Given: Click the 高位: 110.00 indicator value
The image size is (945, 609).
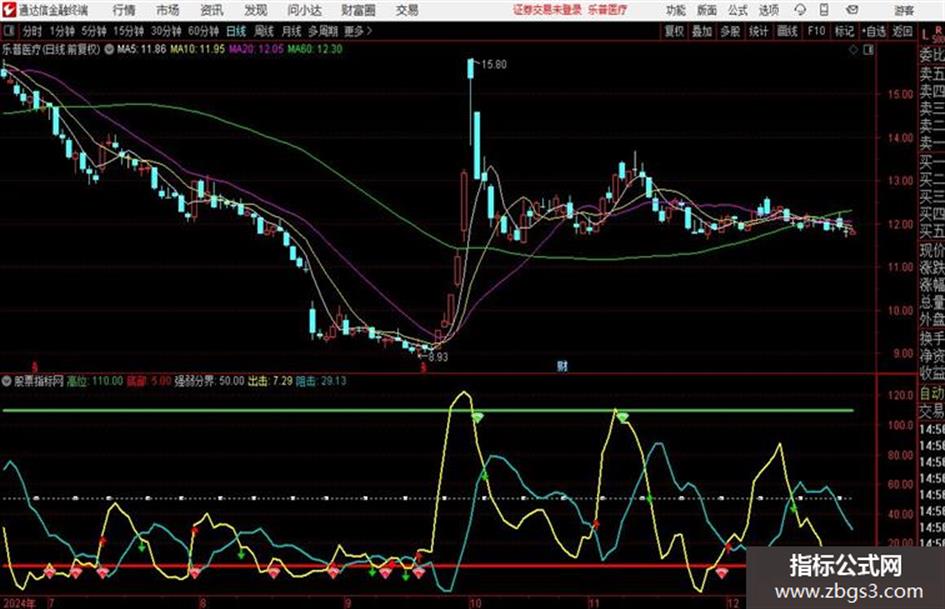Looking at the screenshot, I should (95, 381).
